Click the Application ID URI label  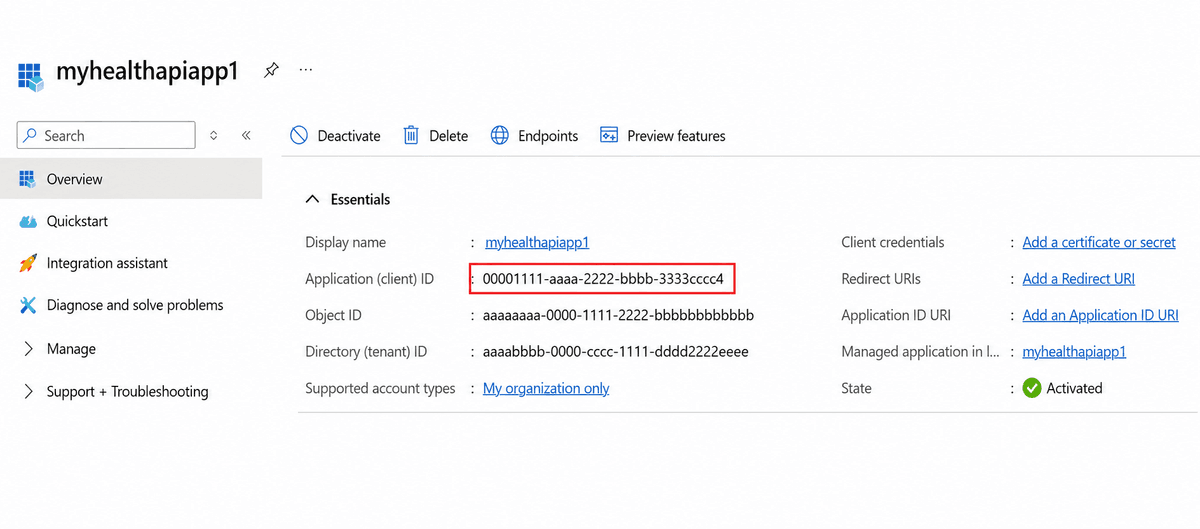(896, 315)
